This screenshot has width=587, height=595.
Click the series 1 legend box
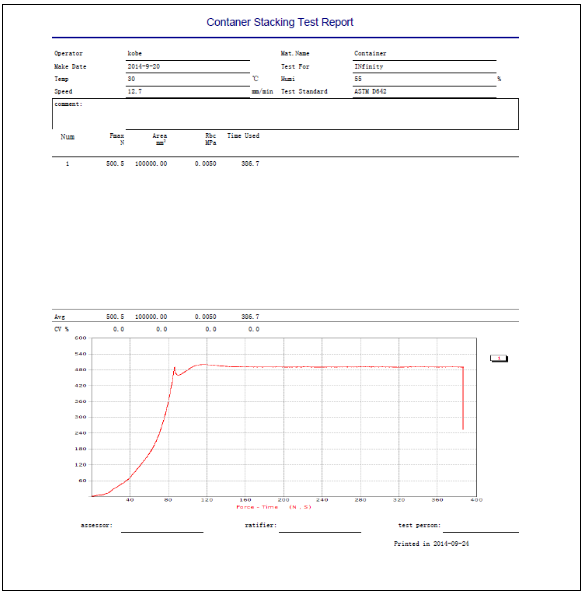pyautogui.click(x=499, y=358)
